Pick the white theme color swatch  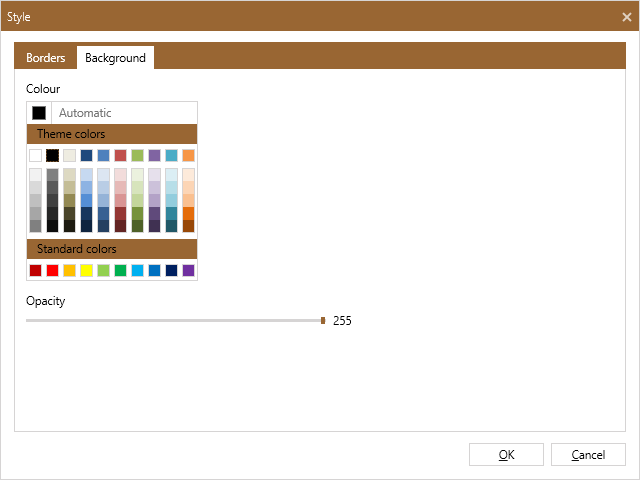pyautogui.click(x=36, y=156)
